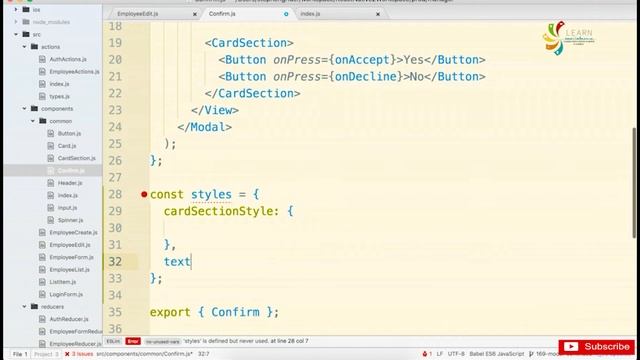Click modified indicator on Confirm.js tab
This screenshot has width=640, height=360.
point(286,14)
